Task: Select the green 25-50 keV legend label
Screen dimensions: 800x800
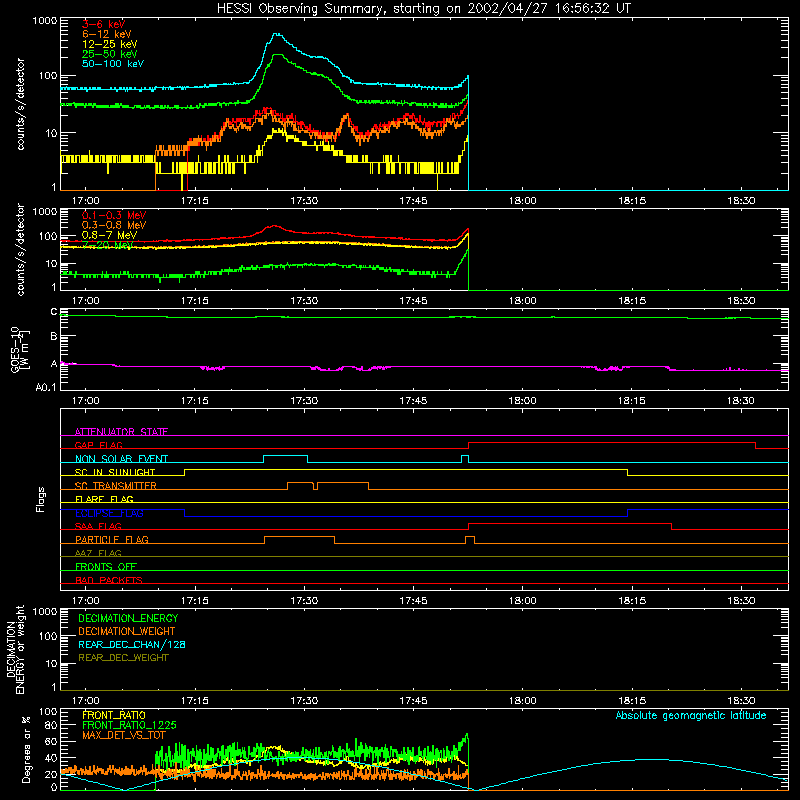Action: 110,54
